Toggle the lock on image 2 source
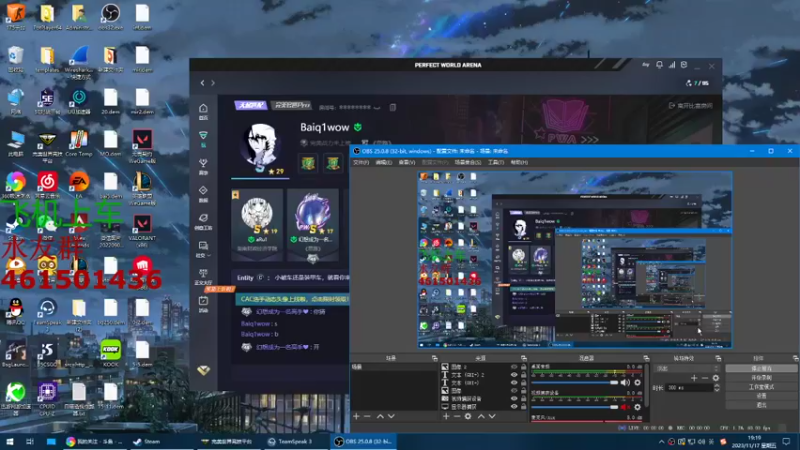800x450 pixels. [x=523, y=367]
